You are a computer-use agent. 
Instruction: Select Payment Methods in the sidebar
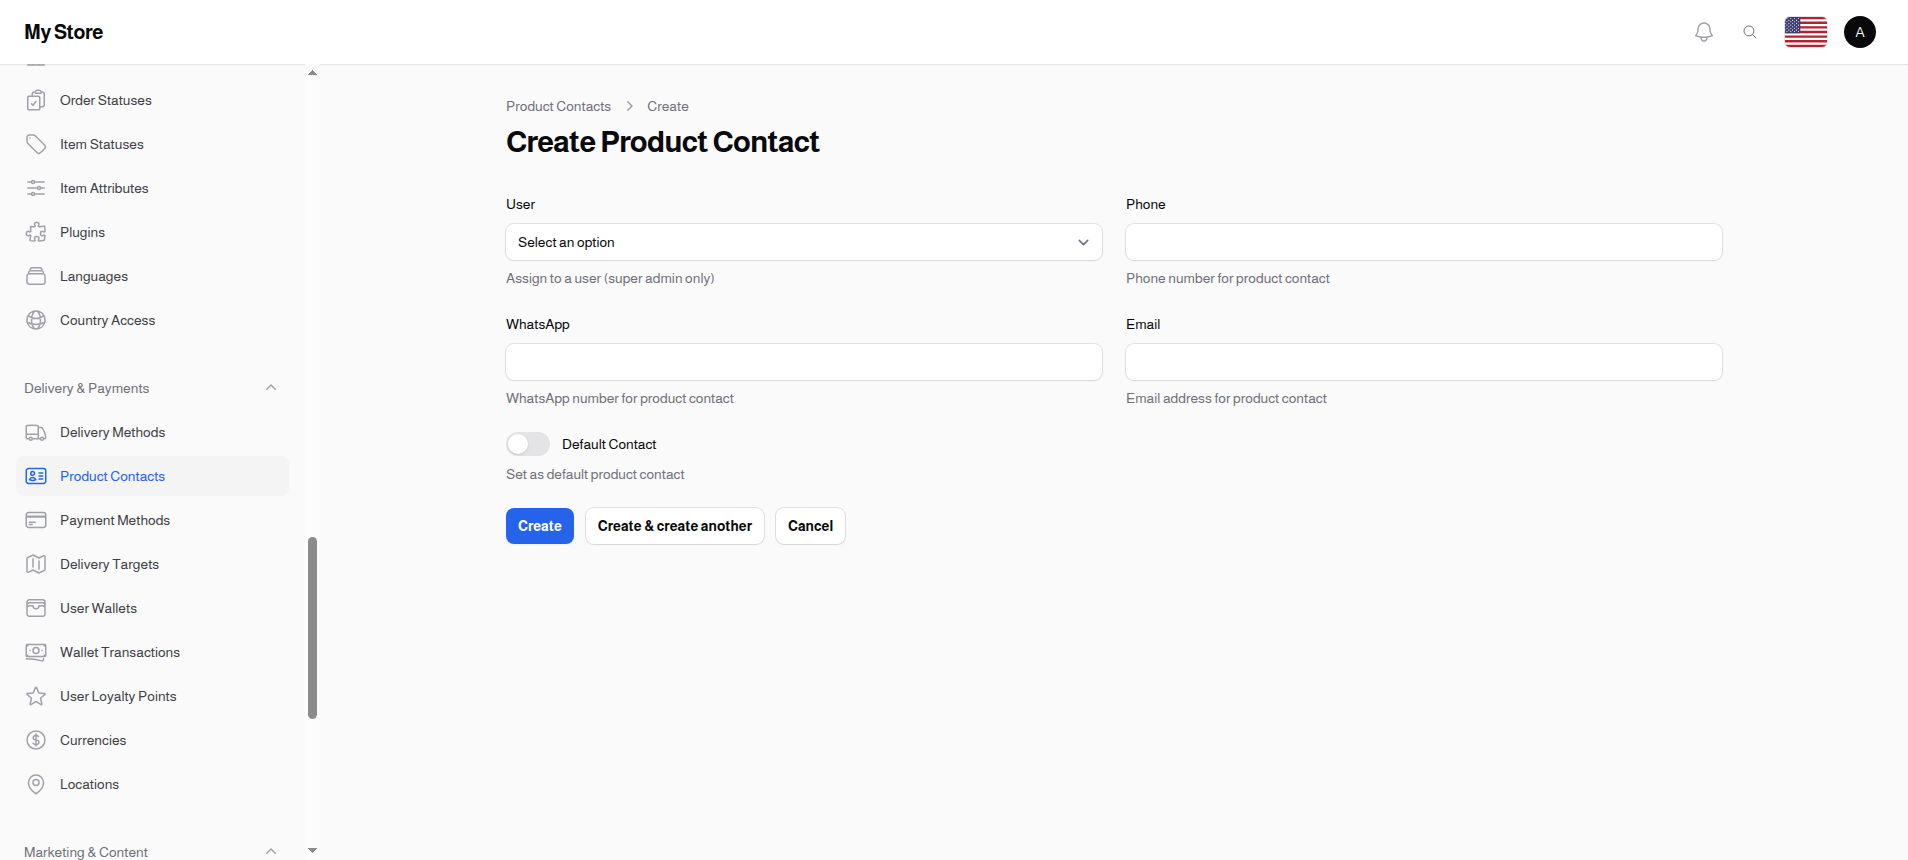pyautogui.click(x=115, y=520)
